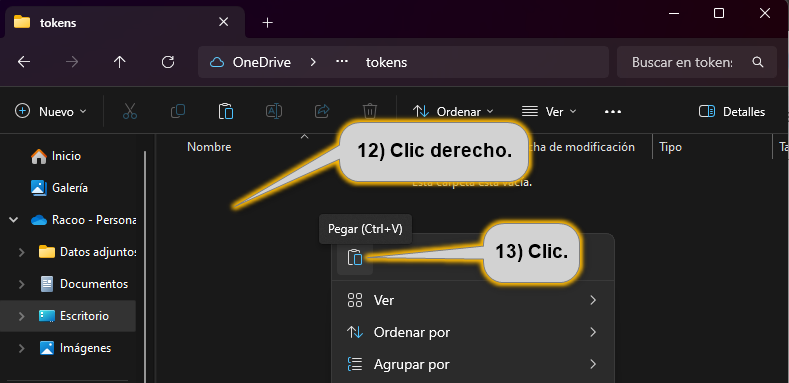Screen dimensions: 789x383
Task: Expand the Imágenes folder
Action: click(22, 348)
